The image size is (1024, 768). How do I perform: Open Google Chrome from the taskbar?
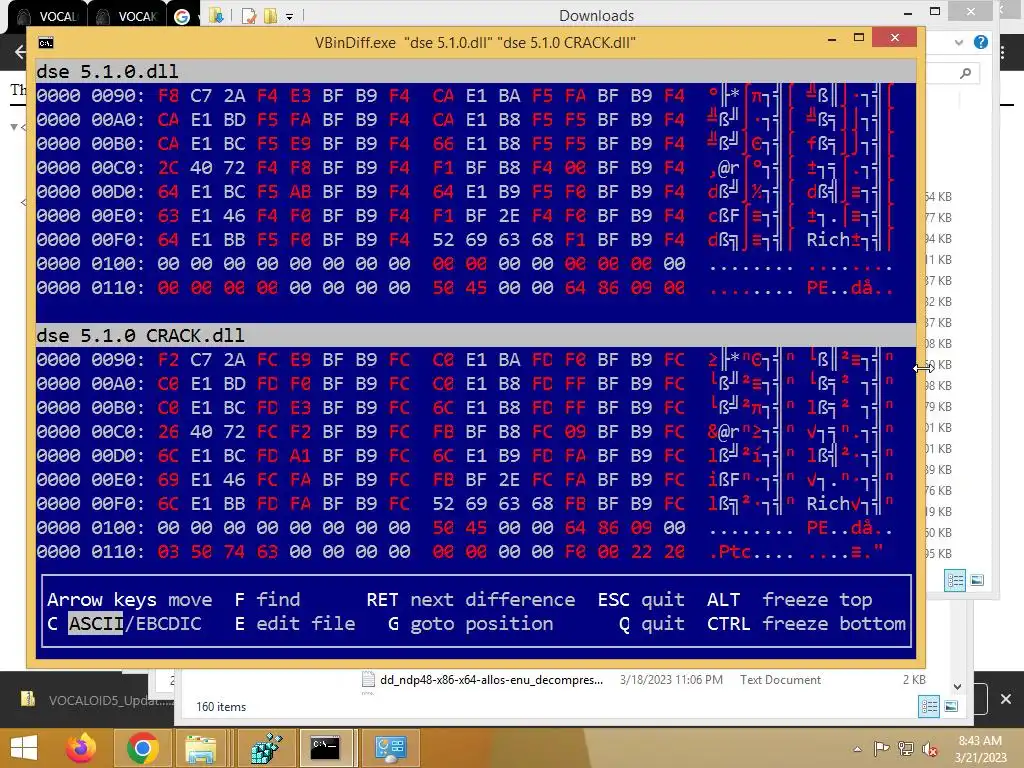point(142,748)
